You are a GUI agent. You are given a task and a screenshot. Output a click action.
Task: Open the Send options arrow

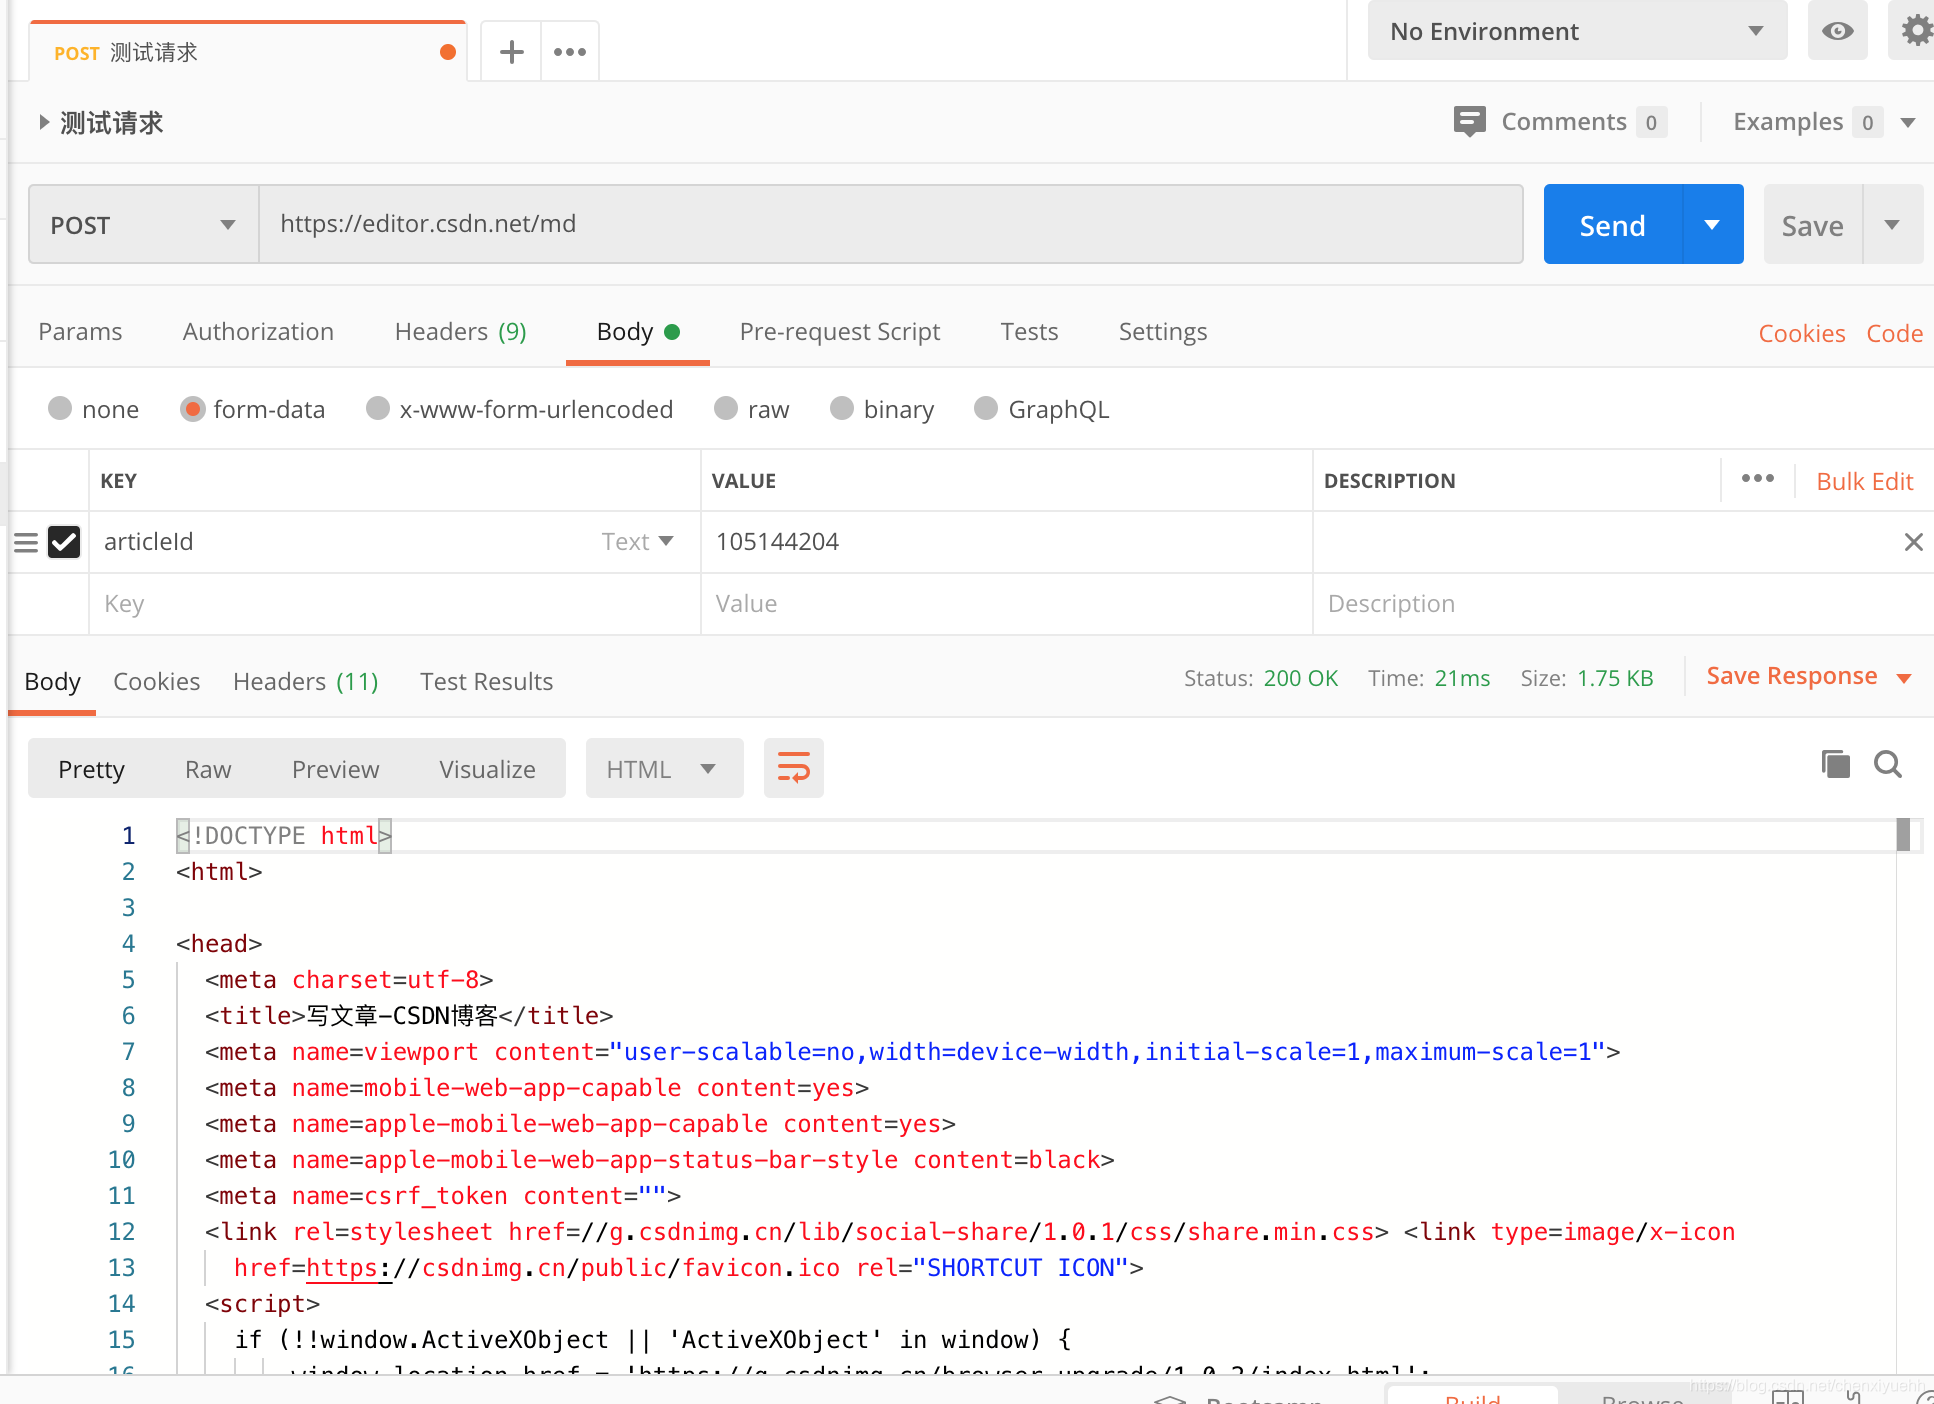tap(1712, 224)
